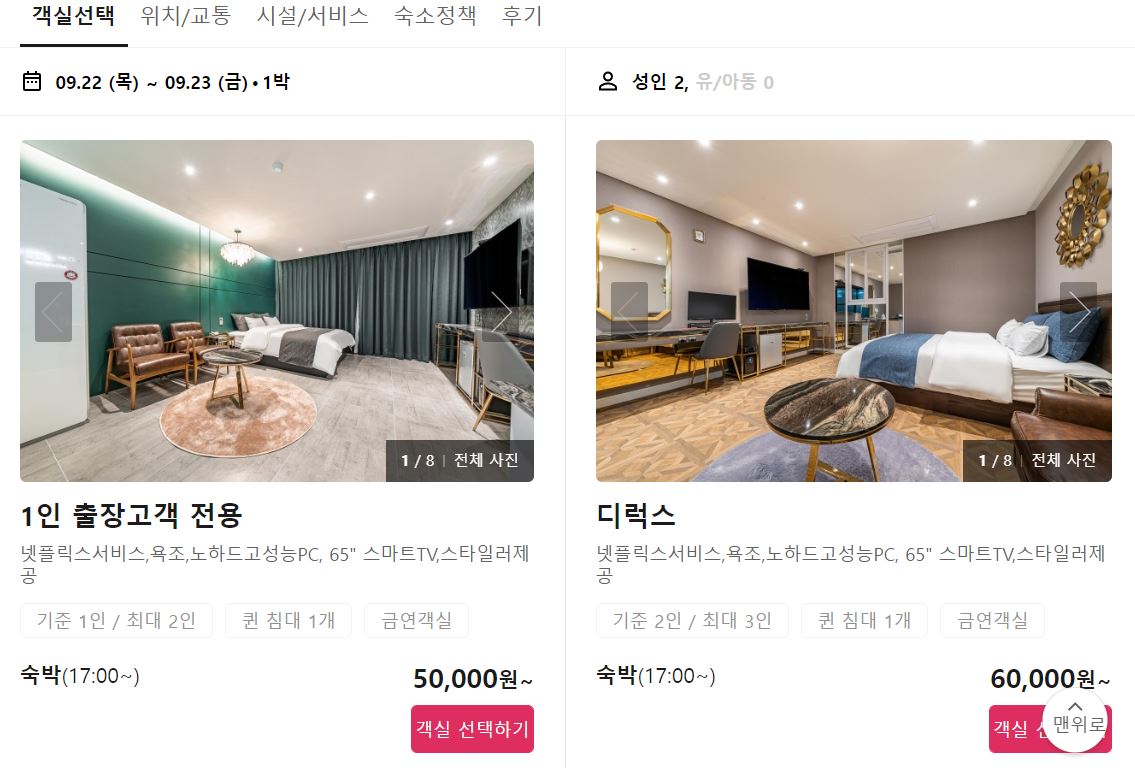Open guest count selector 성인 2
This screenshot has width=1135, height=768.
pyautogui.click(x=703, y=82)
